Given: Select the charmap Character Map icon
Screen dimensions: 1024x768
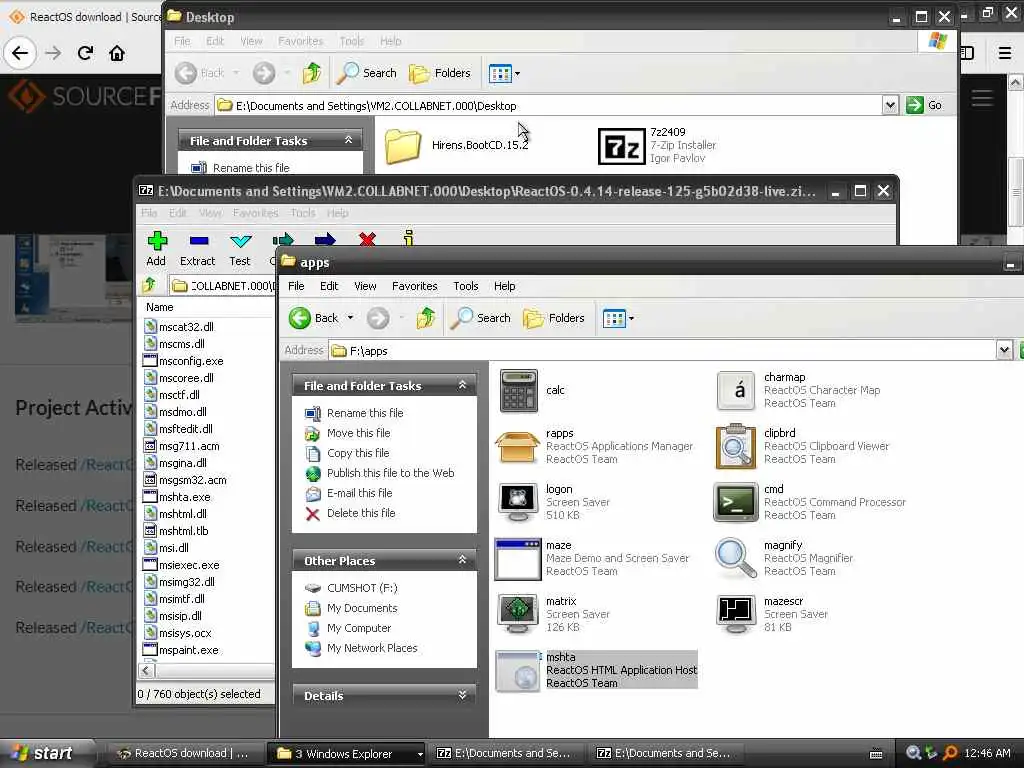Looking at the screenshot, I should [x=736, y=391].
